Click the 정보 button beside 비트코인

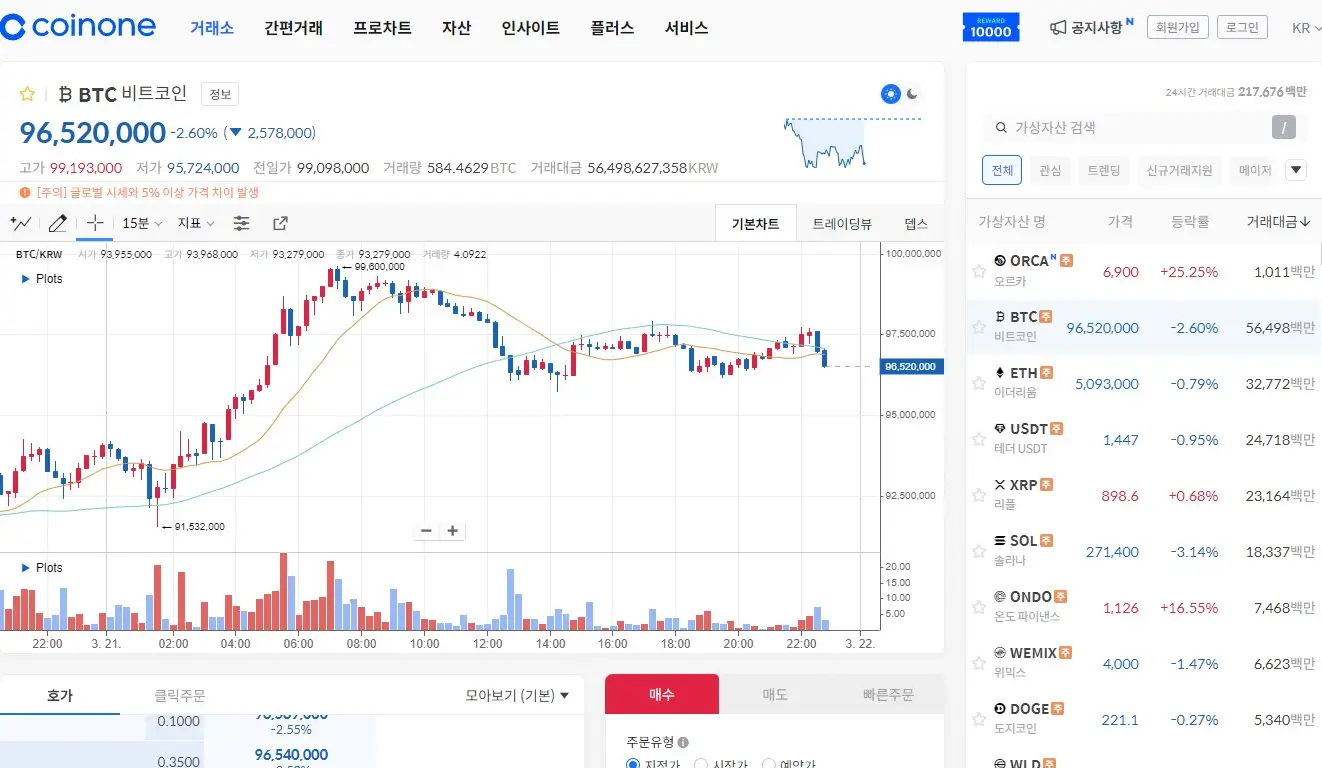(x=220, y=94)
